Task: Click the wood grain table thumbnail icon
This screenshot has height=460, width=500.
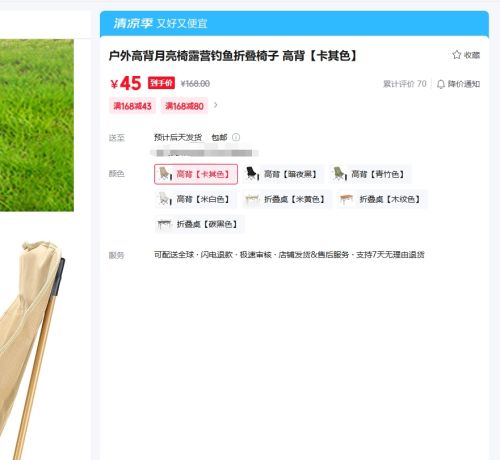Action: pos(346,199)
